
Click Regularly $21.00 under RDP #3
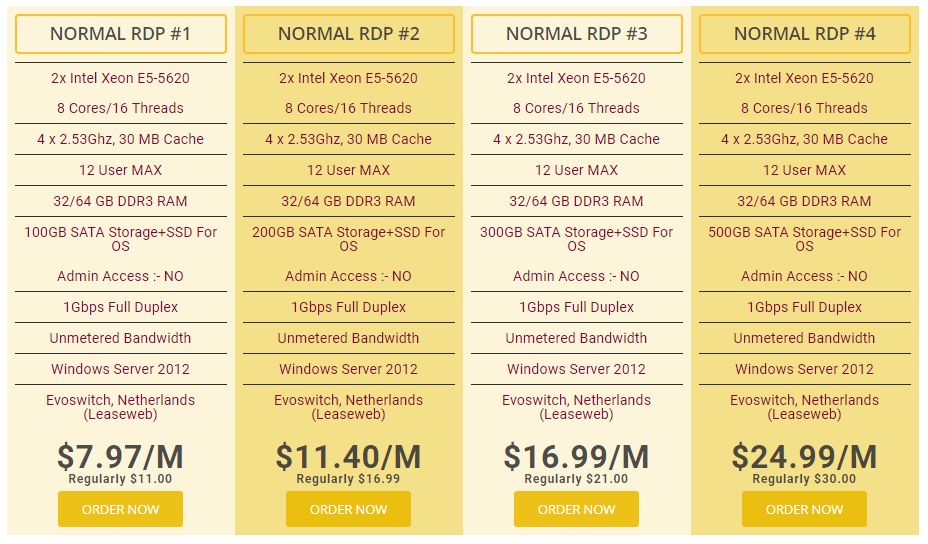click(x=576, y=479)
